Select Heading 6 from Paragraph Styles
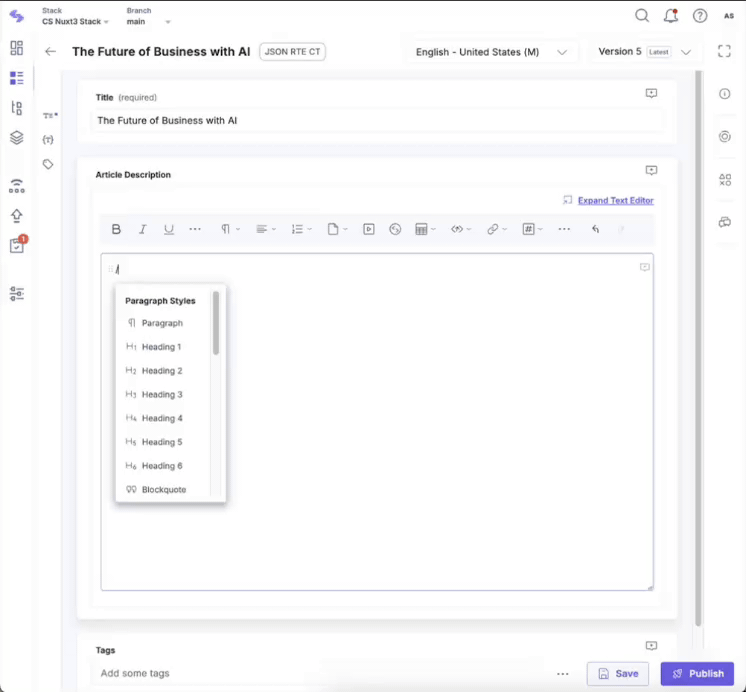Screen dimensions: 746x692 click(x=163, y=466)
